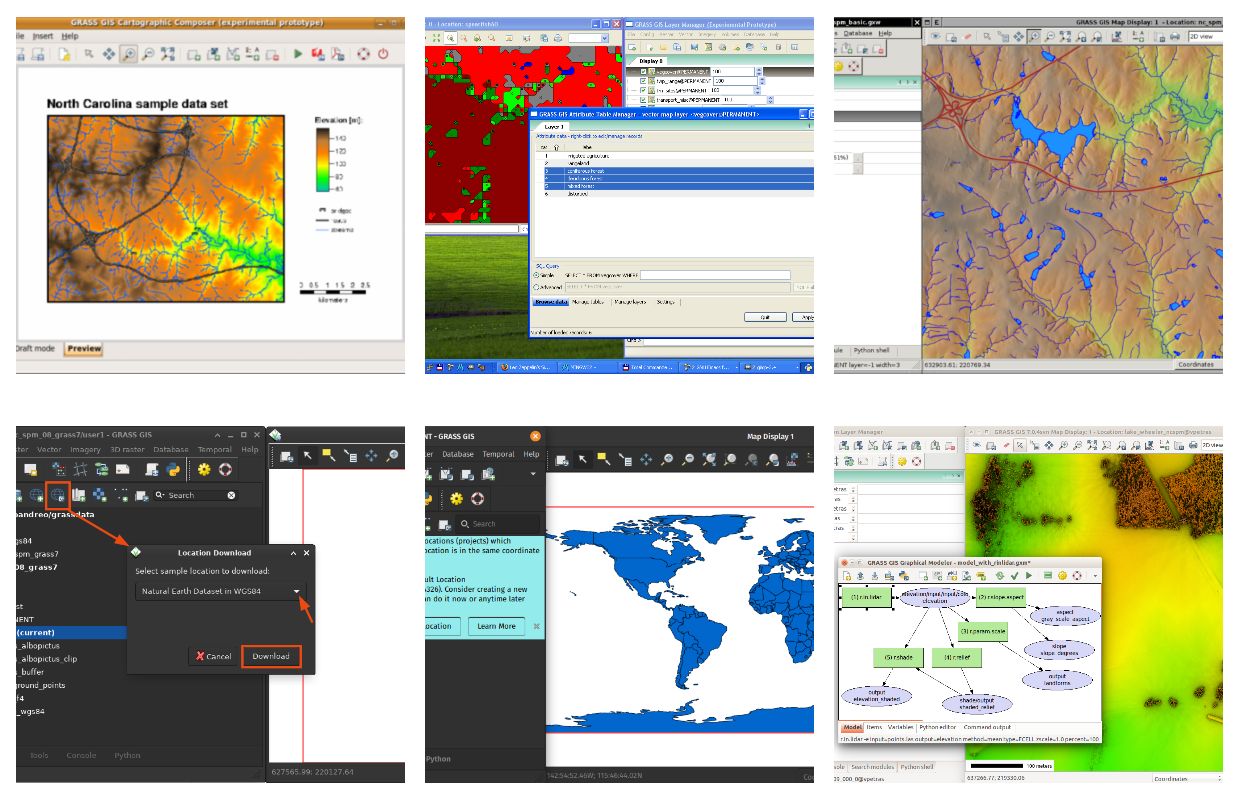Open the Coordinates dropdown under the lidar terrain map

(1187, 778)
